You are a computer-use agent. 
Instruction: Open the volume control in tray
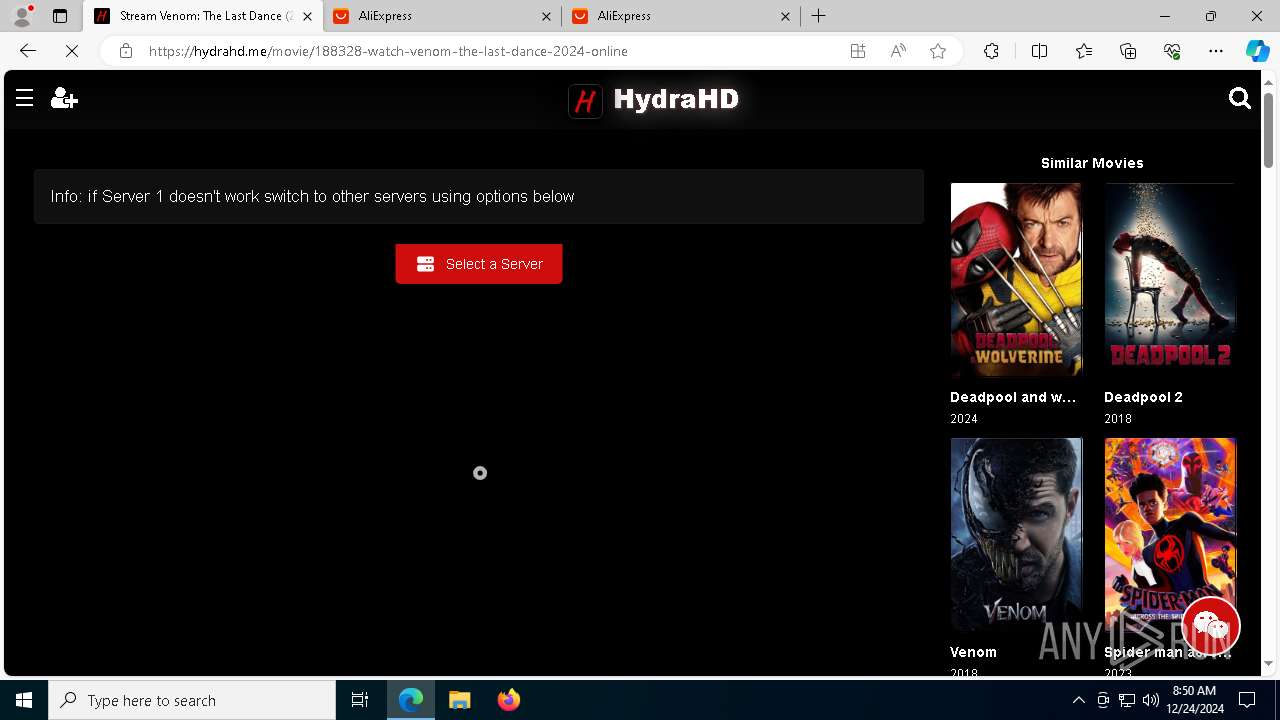(x=1150, y=700)
